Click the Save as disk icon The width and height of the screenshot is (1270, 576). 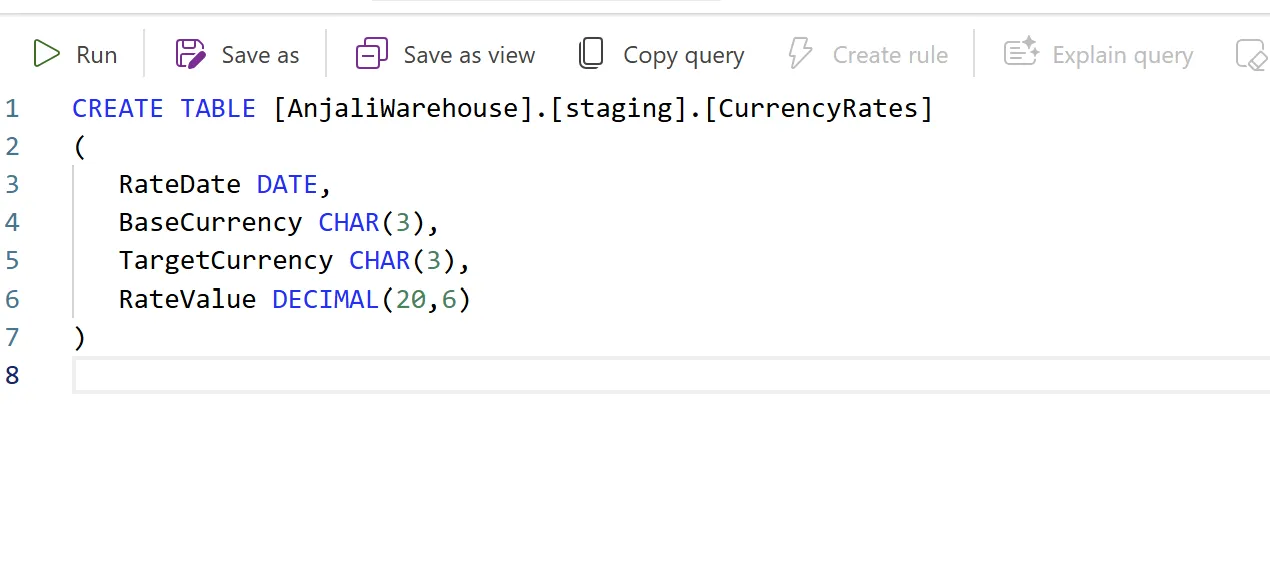click(190, 54)
